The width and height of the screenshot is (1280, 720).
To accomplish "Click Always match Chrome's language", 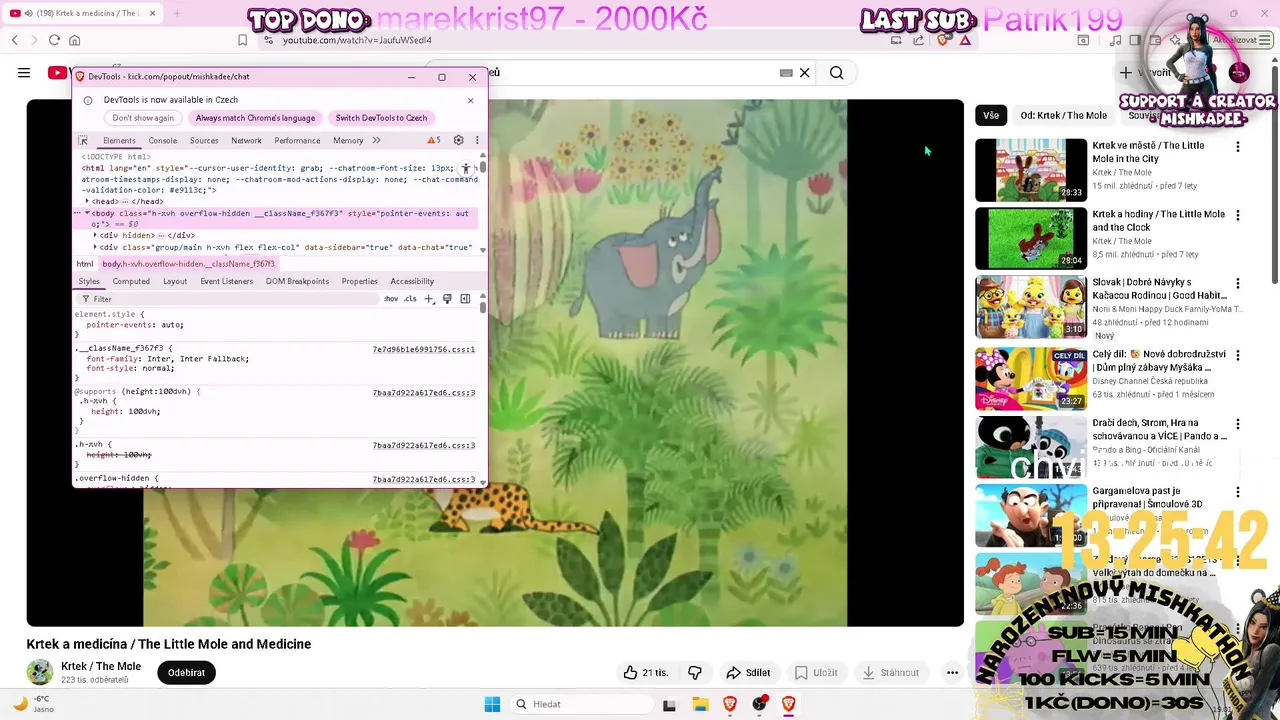I will [255, 118].
